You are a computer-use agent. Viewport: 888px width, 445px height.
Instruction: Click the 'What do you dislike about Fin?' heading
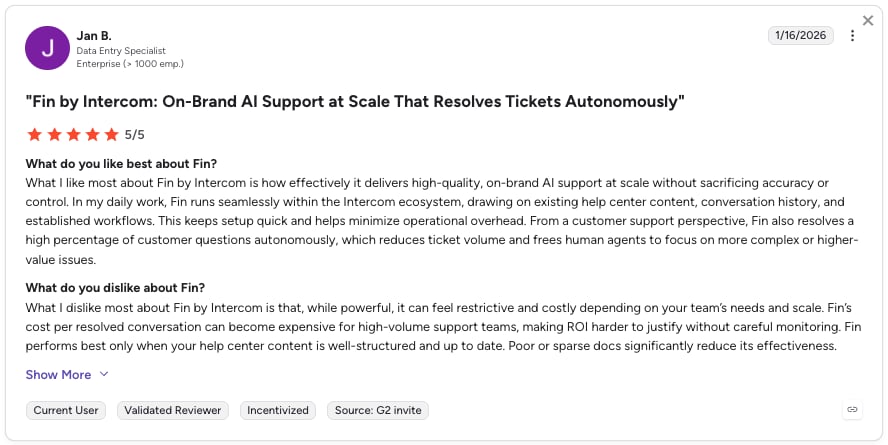click(115, 288)
